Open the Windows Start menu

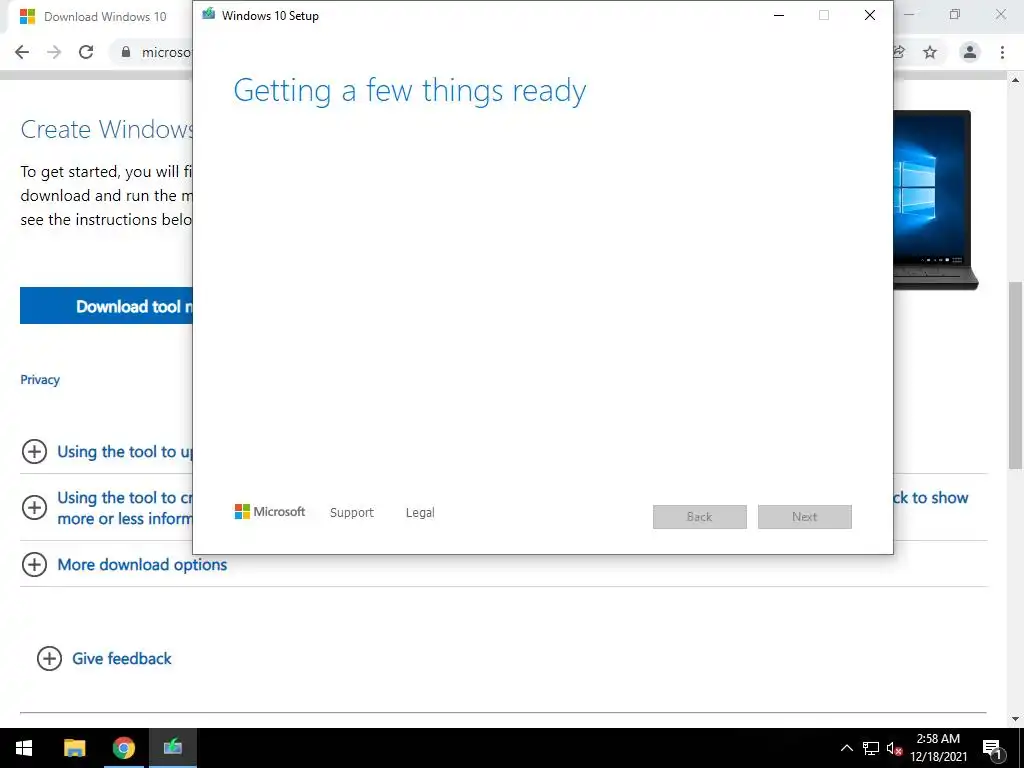(x=24, y=748)
